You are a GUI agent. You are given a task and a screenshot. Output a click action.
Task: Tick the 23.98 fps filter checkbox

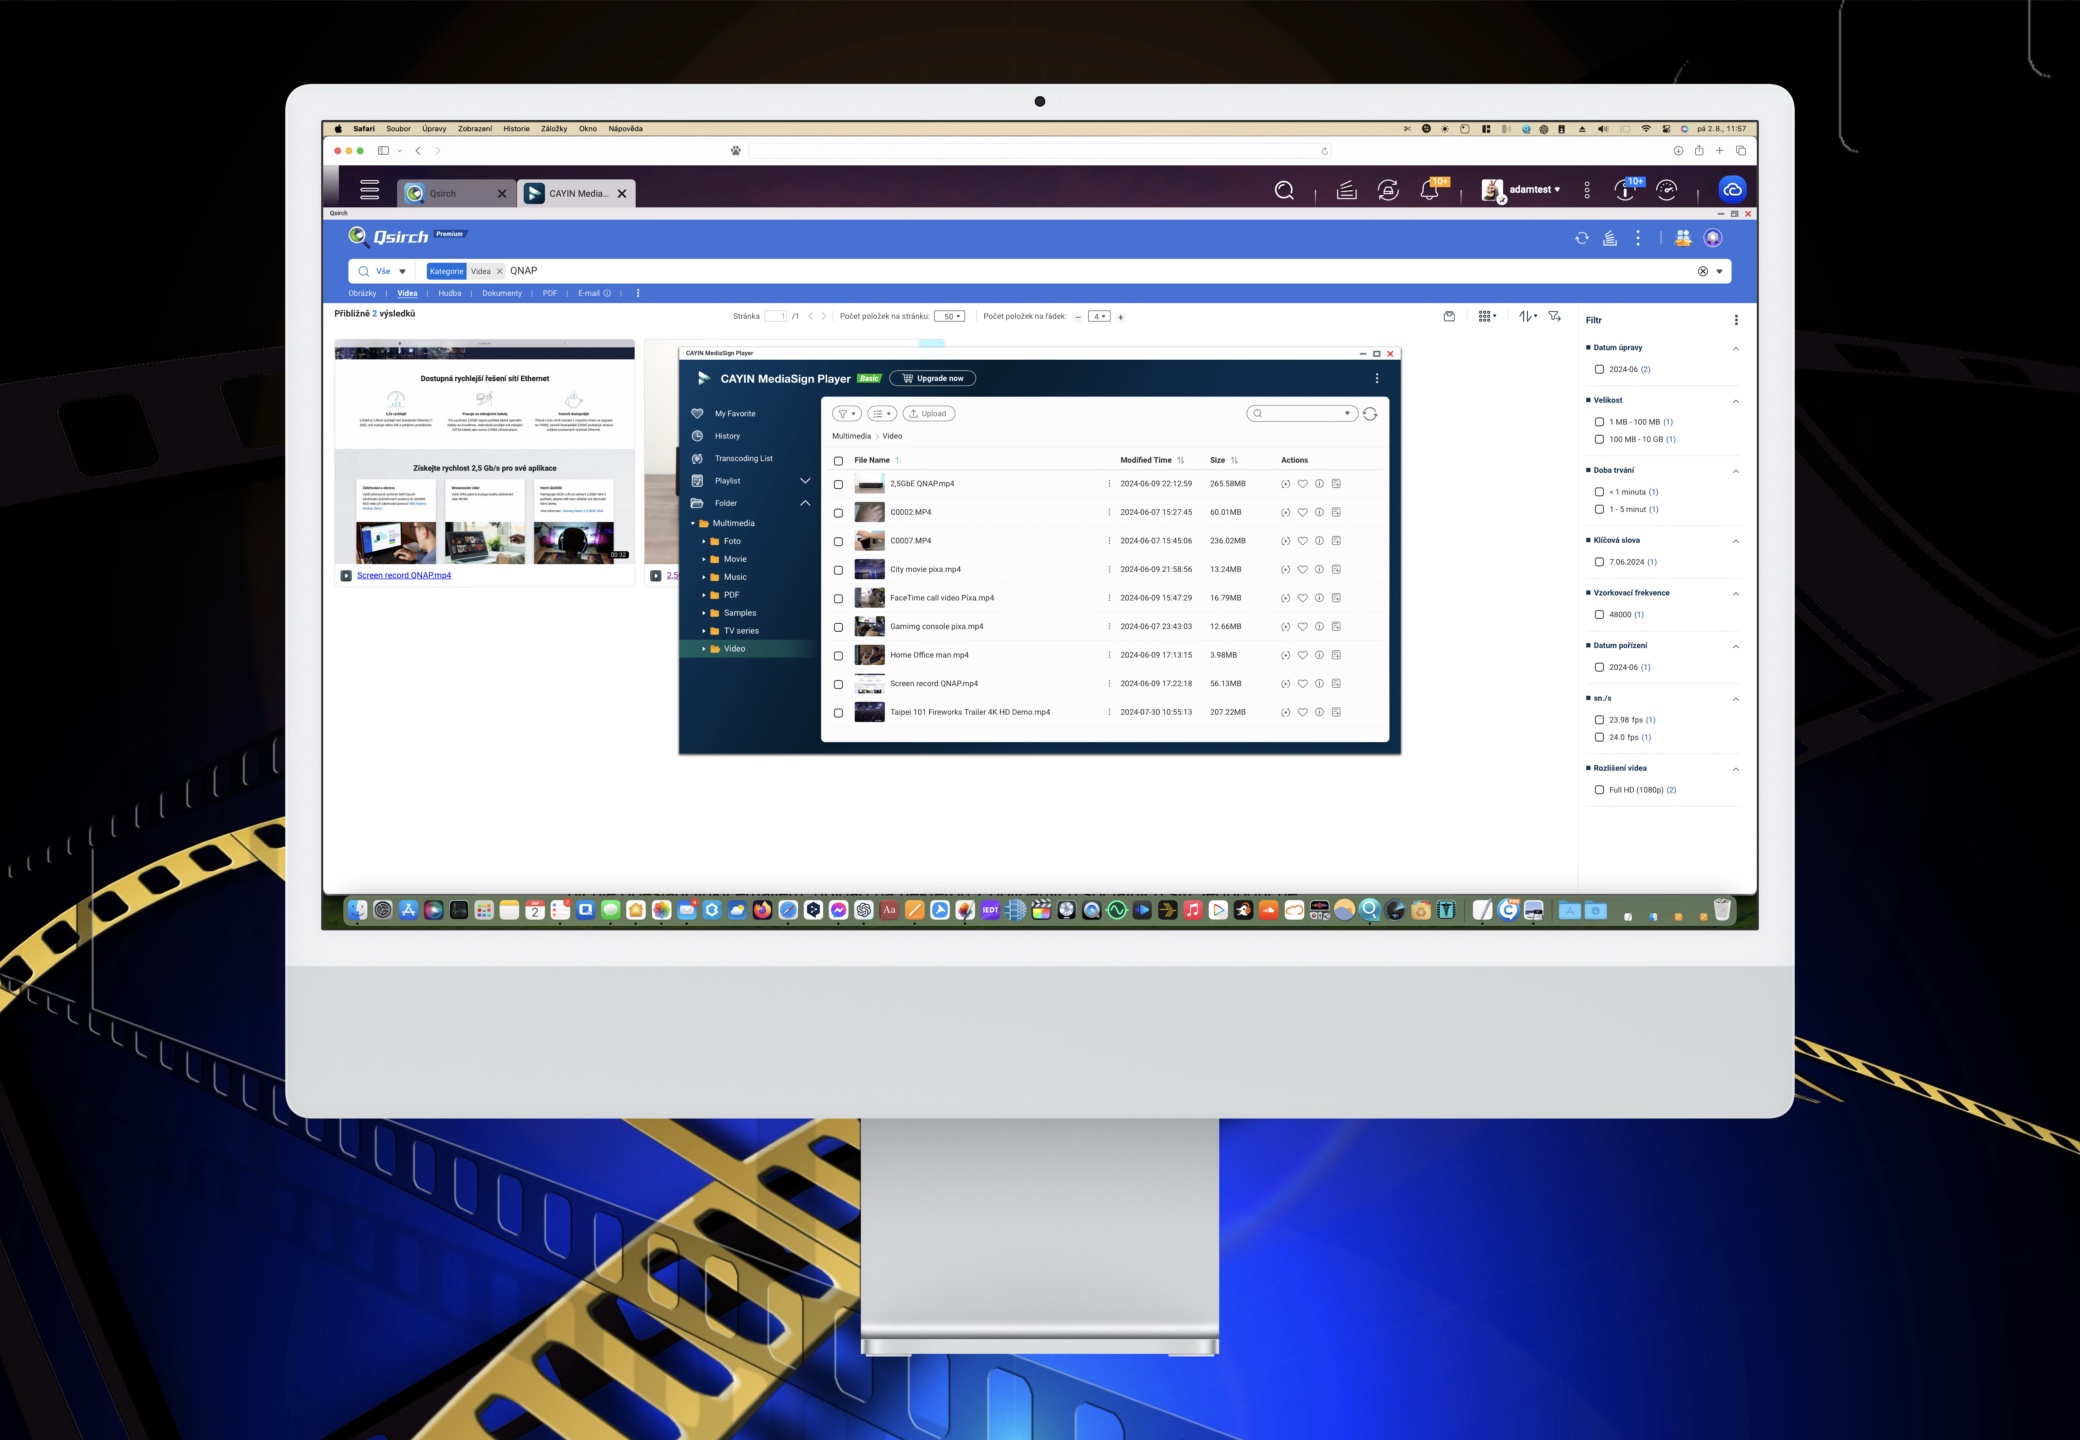click(x=1599, y=720)
